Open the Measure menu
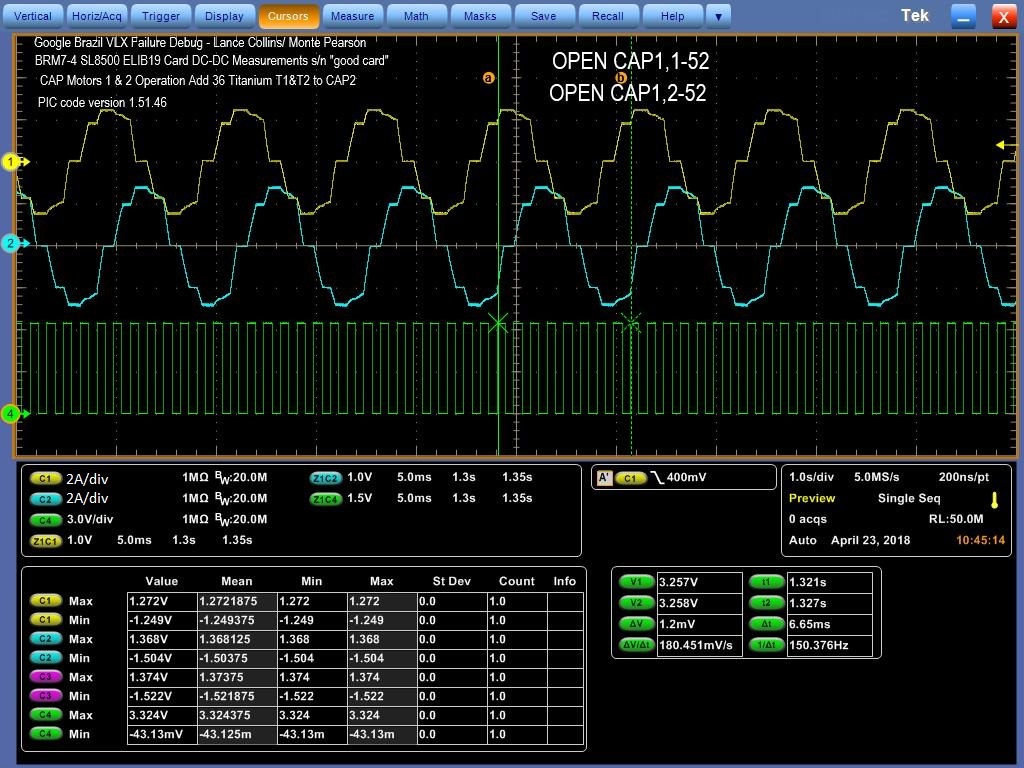 352,16
